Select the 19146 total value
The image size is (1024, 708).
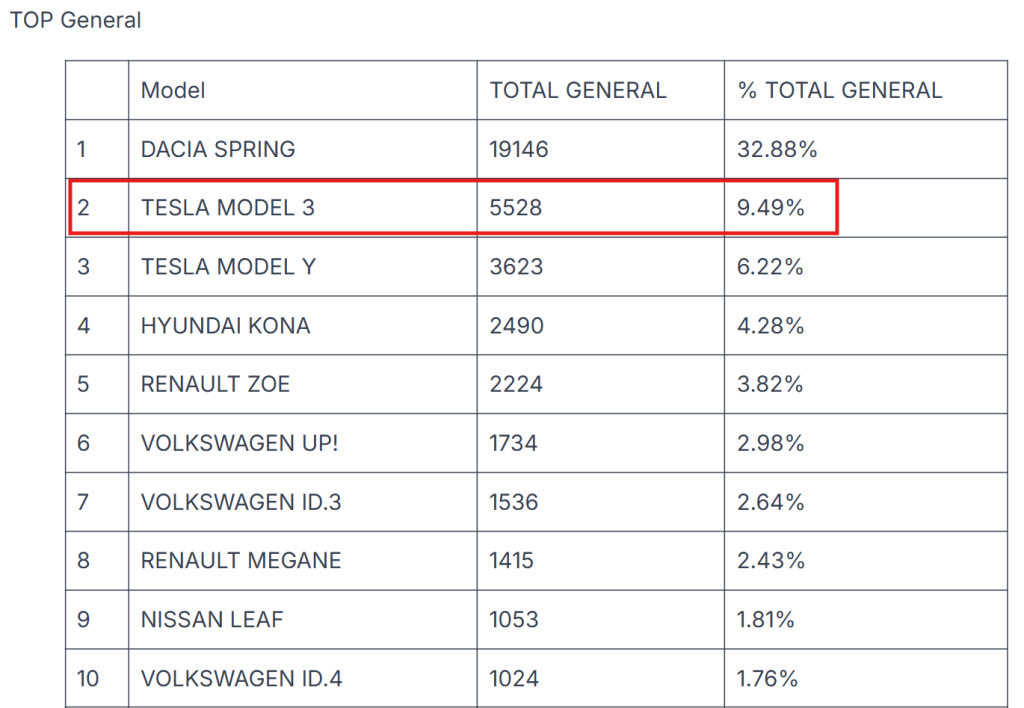tap(519, 149)
